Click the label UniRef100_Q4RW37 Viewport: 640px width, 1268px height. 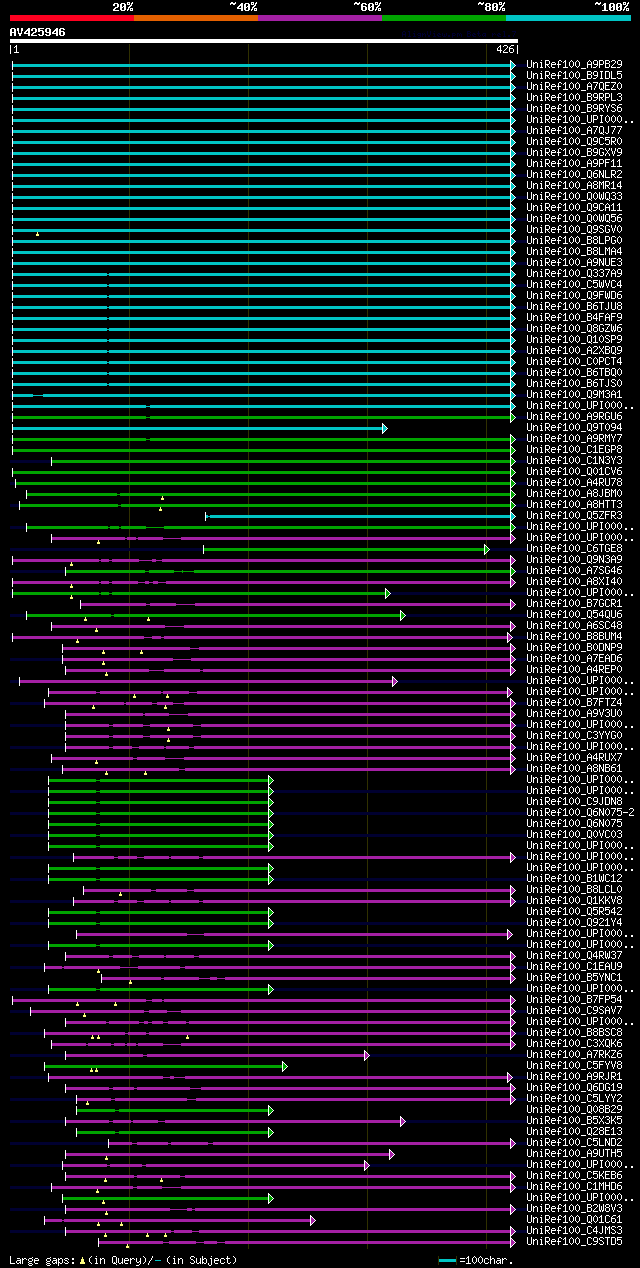[574, 956]
